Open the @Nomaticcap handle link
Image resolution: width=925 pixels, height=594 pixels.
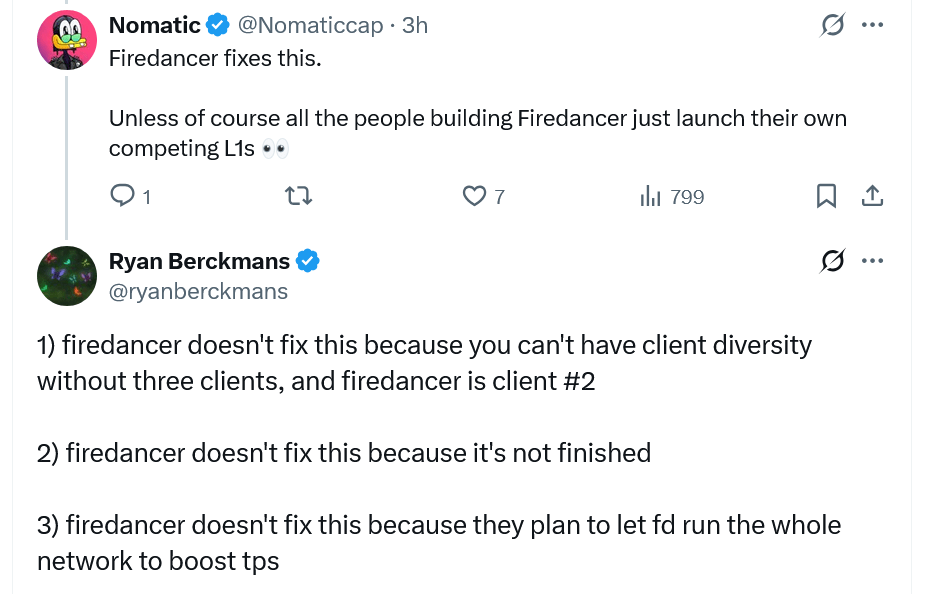point(310,25)
